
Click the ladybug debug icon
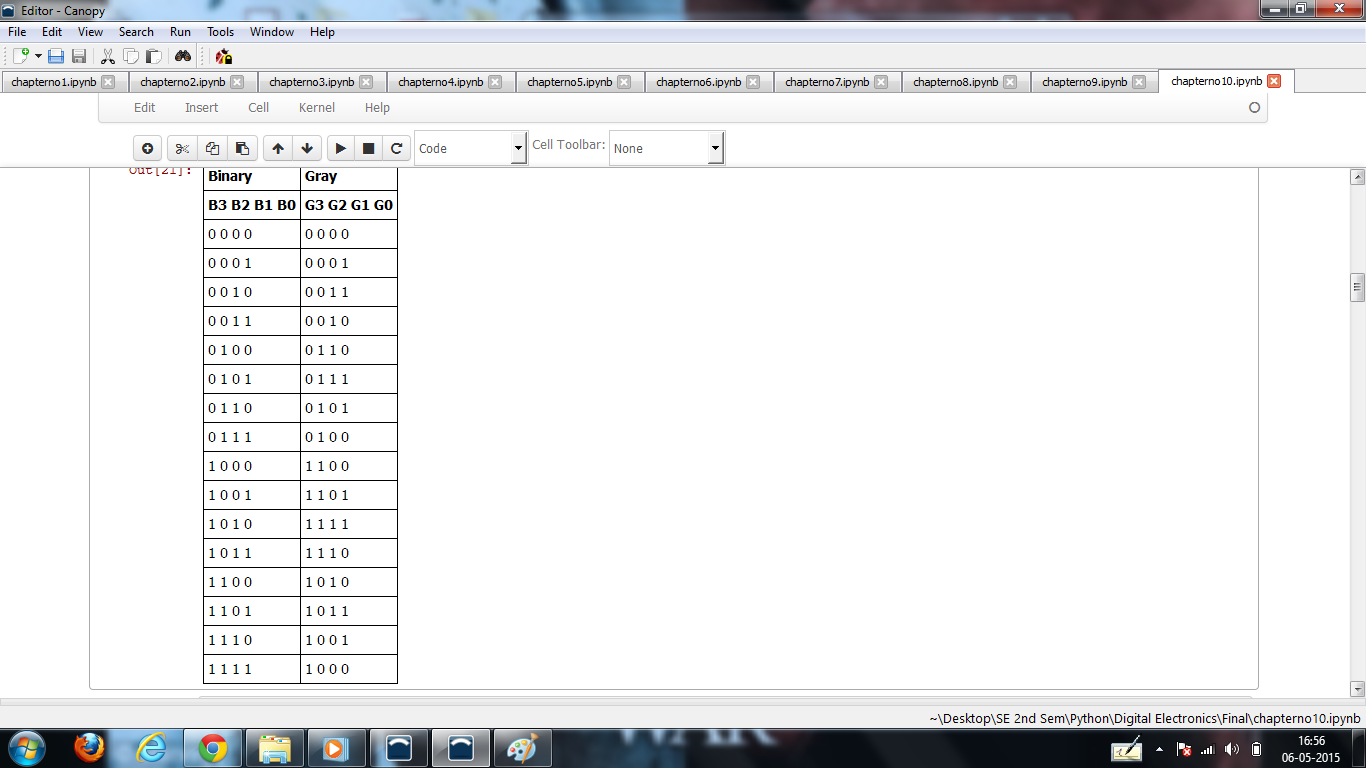(x=224, y=56)
